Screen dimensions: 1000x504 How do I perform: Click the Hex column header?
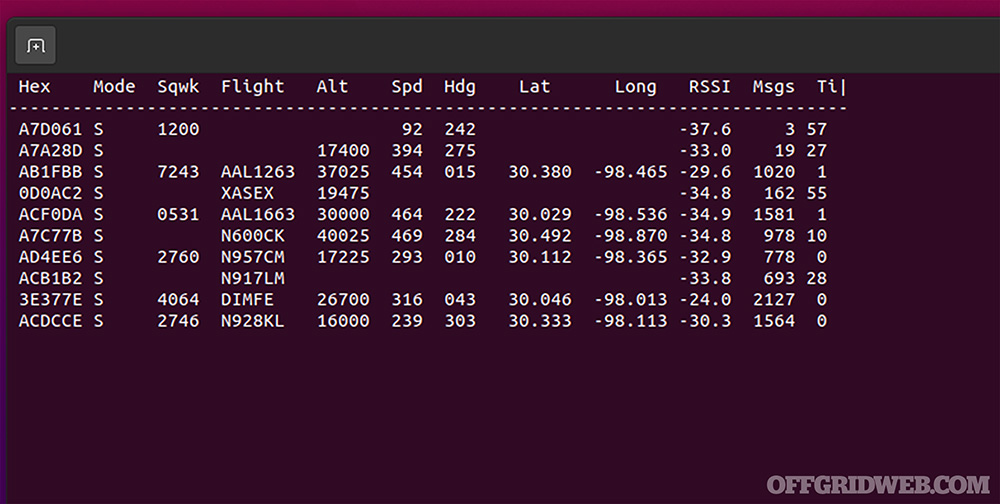pos(34,87)
